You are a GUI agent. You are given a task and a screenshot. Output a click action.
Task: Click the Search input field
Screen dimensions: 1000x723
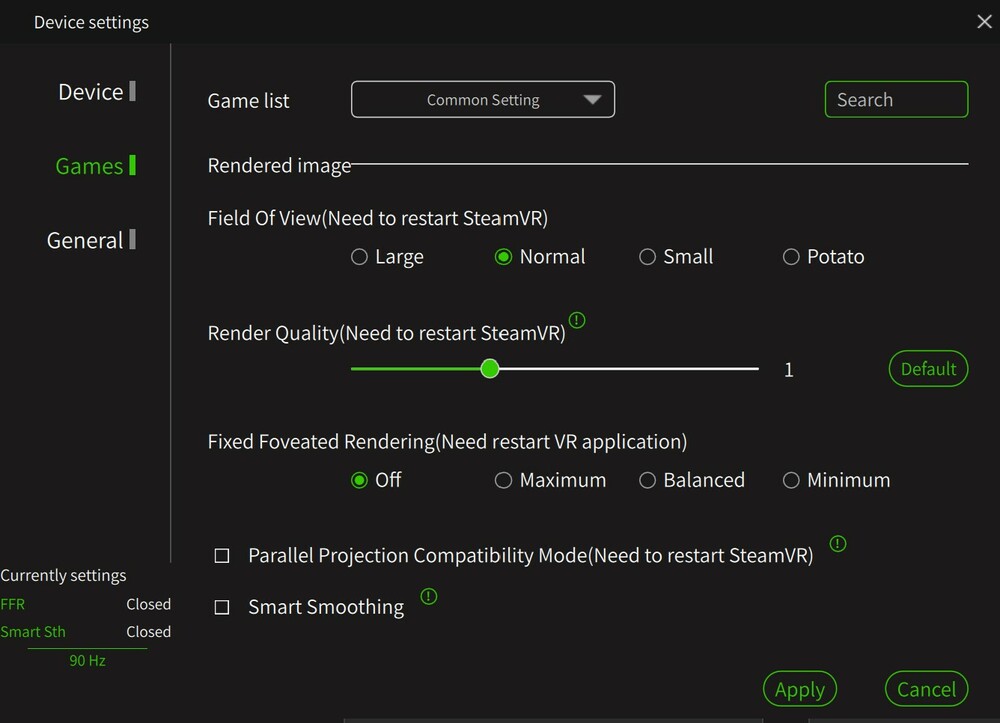[896, 100]
